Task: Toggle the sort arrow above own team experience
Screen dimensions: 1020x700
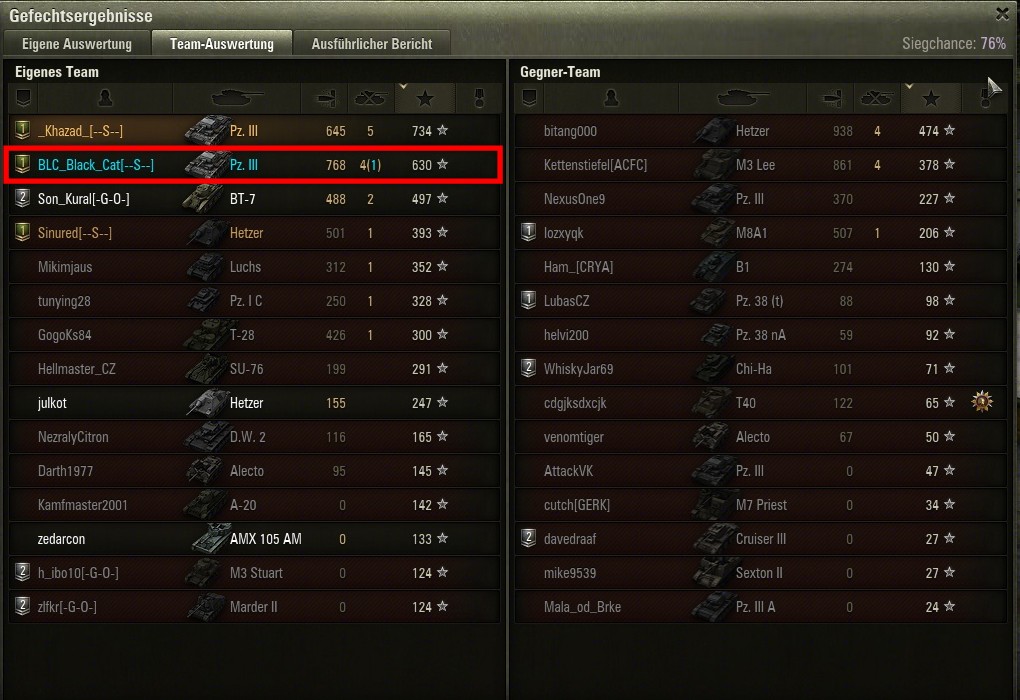Action: [x=403, y=86]
